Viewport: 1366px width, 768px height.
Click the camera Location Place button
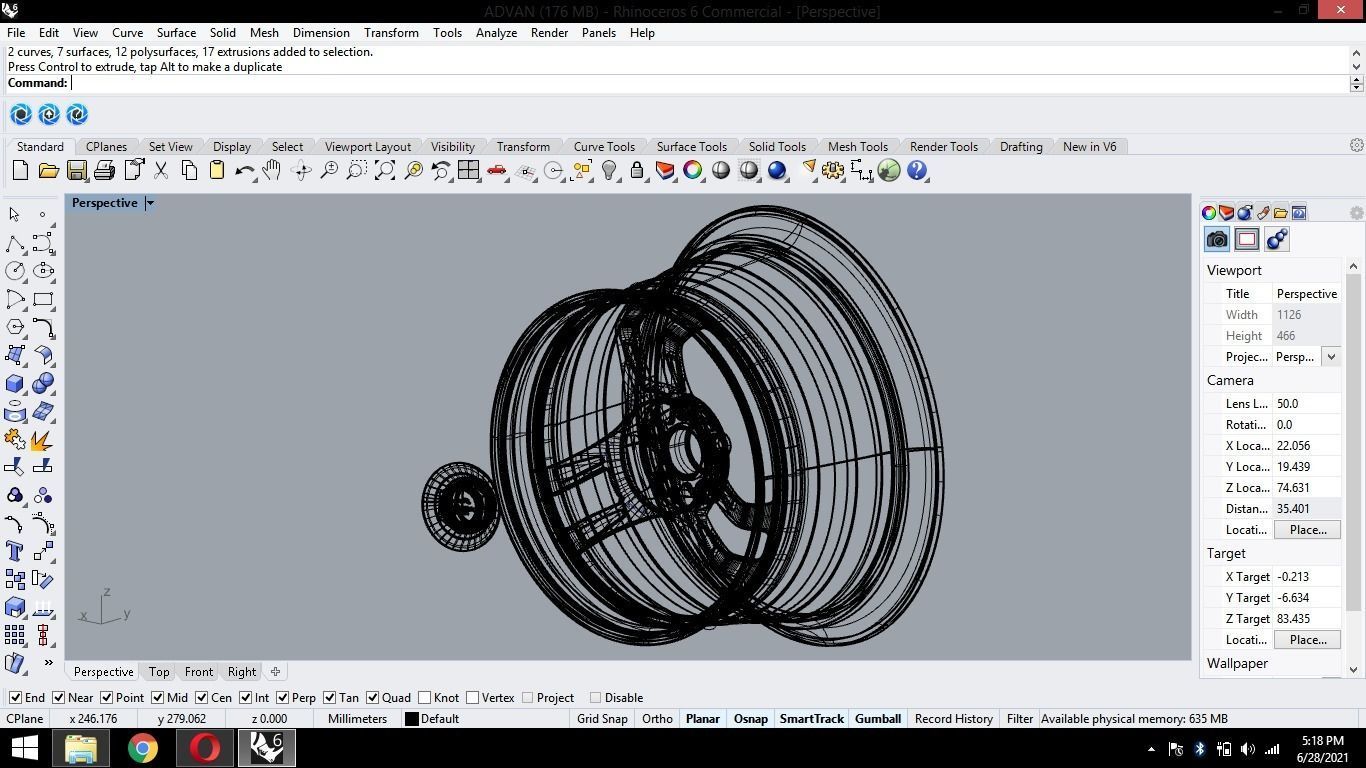1308,530
